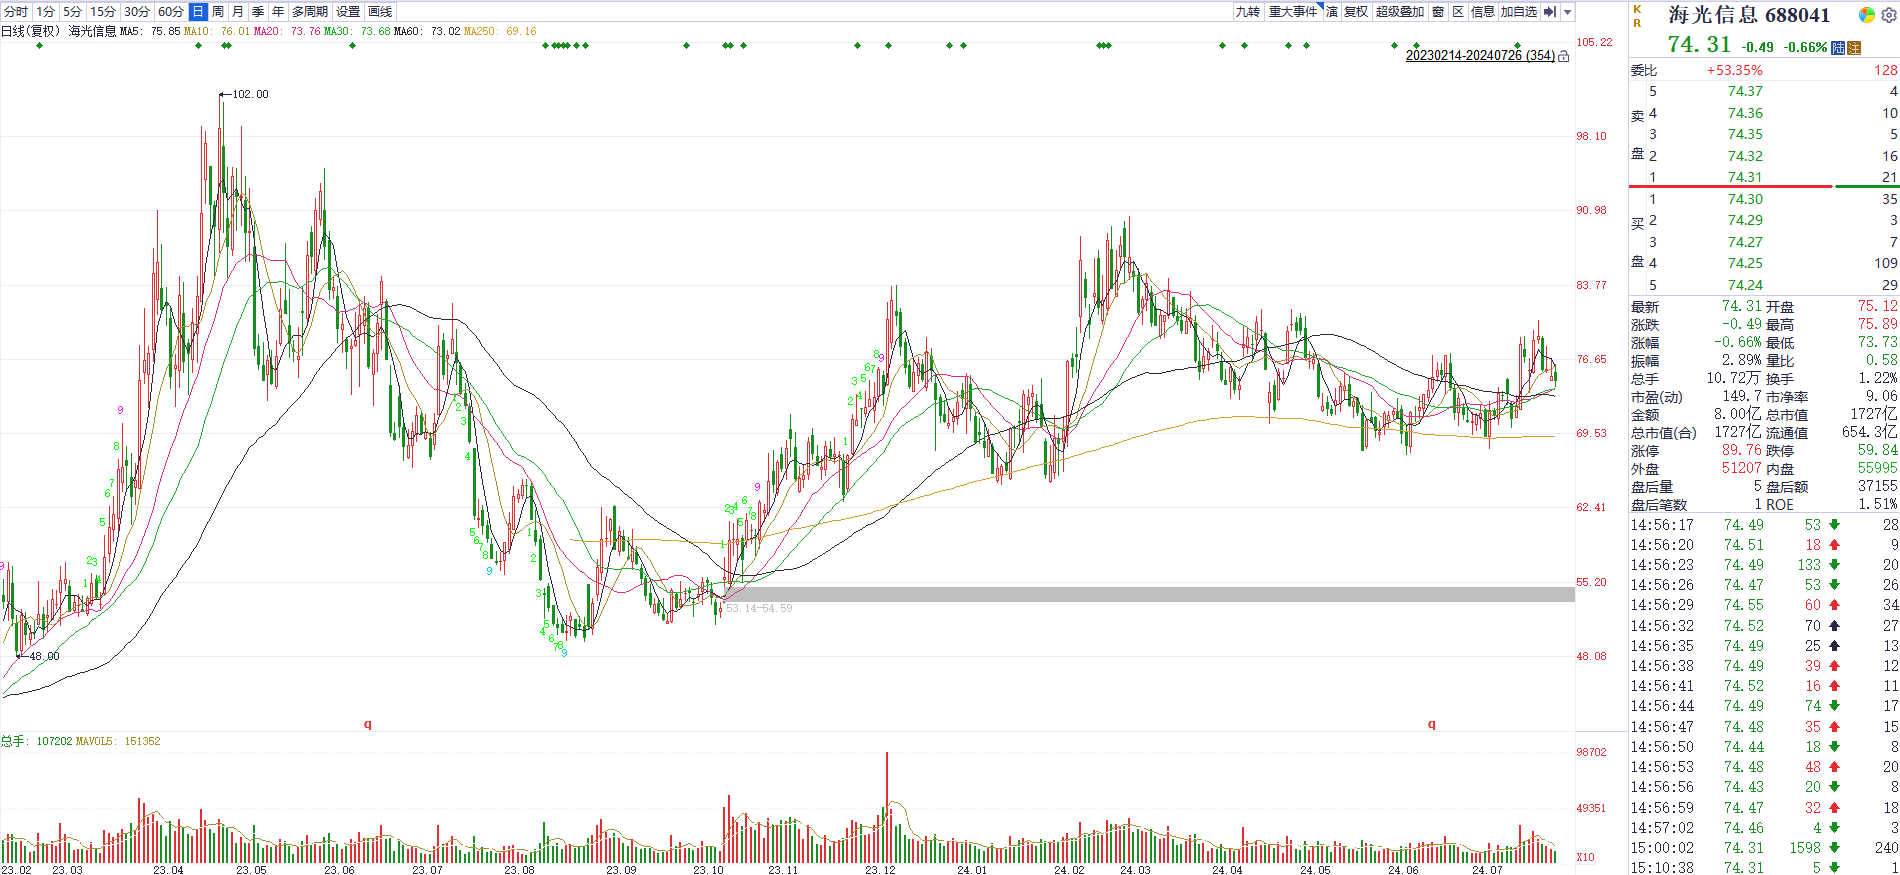Click the collapse-side-panel arrow icon
Image resolution: width=1900 pixels, height=875 pixels.
1550,12
